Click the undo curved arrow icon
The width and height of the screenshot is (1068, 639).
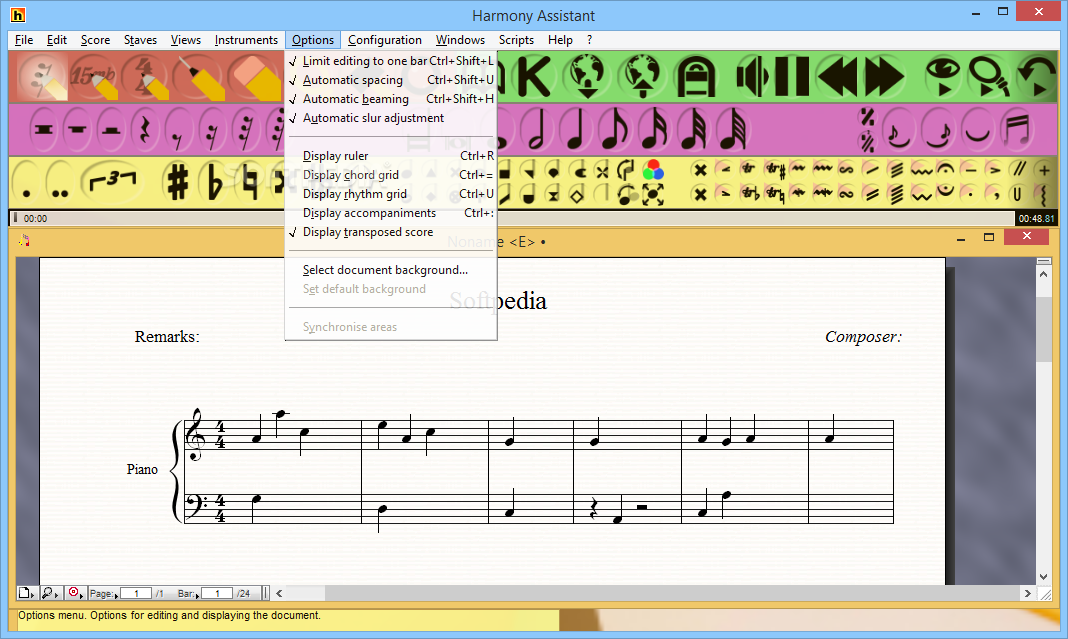point(1037,76)
